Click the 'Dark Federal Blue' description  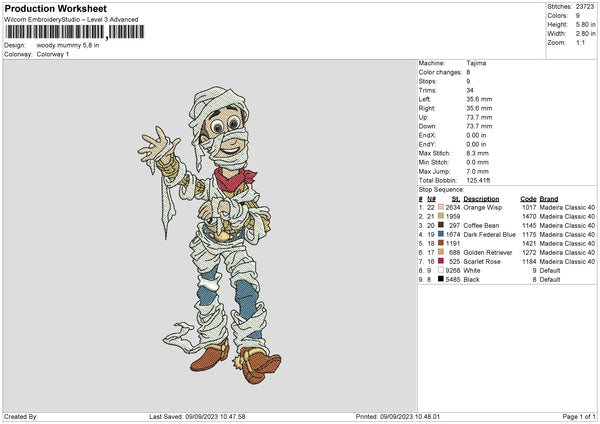click(x=489, y=235)
